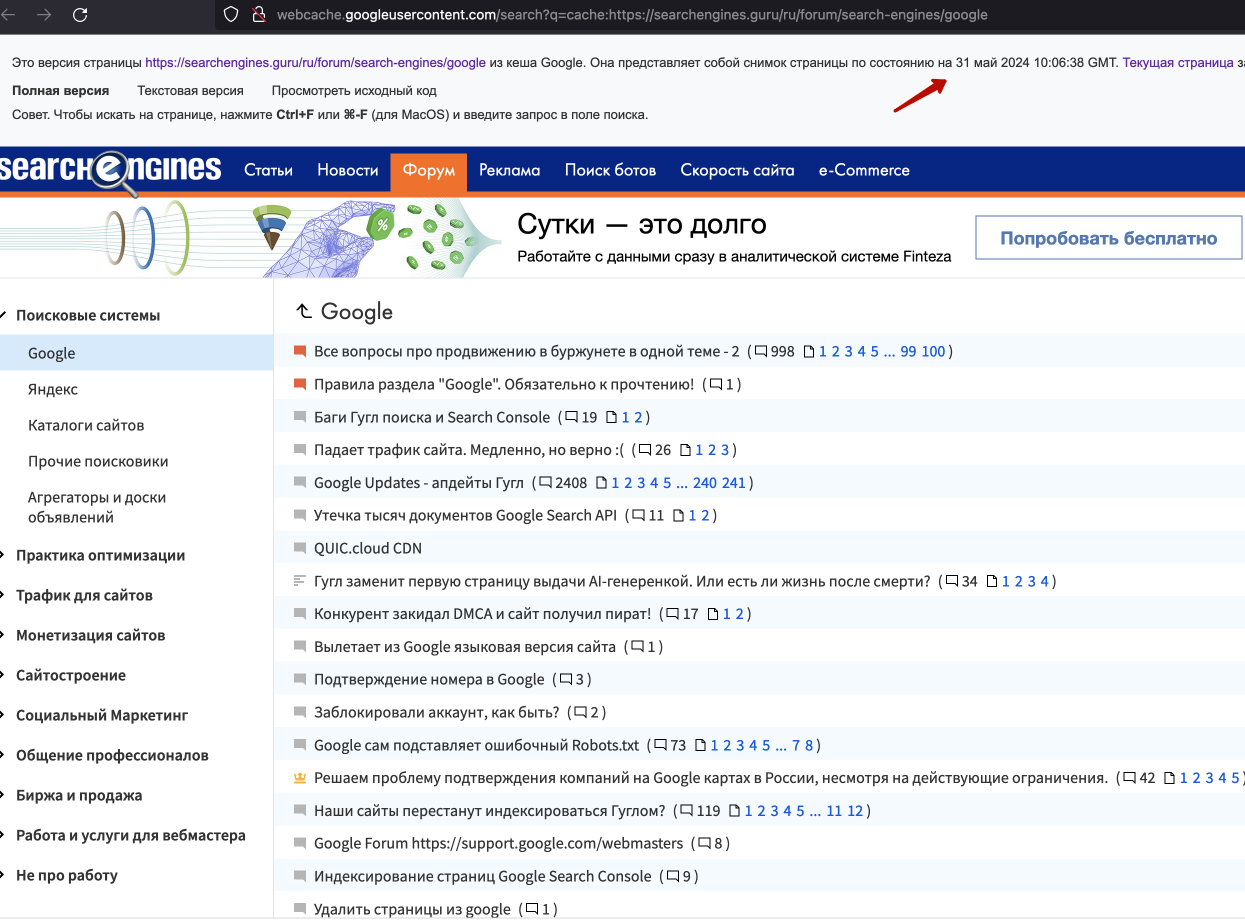Viewport: 1245px width, 920px height.
Task: Select 'Прочие поисковики' in the sidebar
Action: point(98,461)
